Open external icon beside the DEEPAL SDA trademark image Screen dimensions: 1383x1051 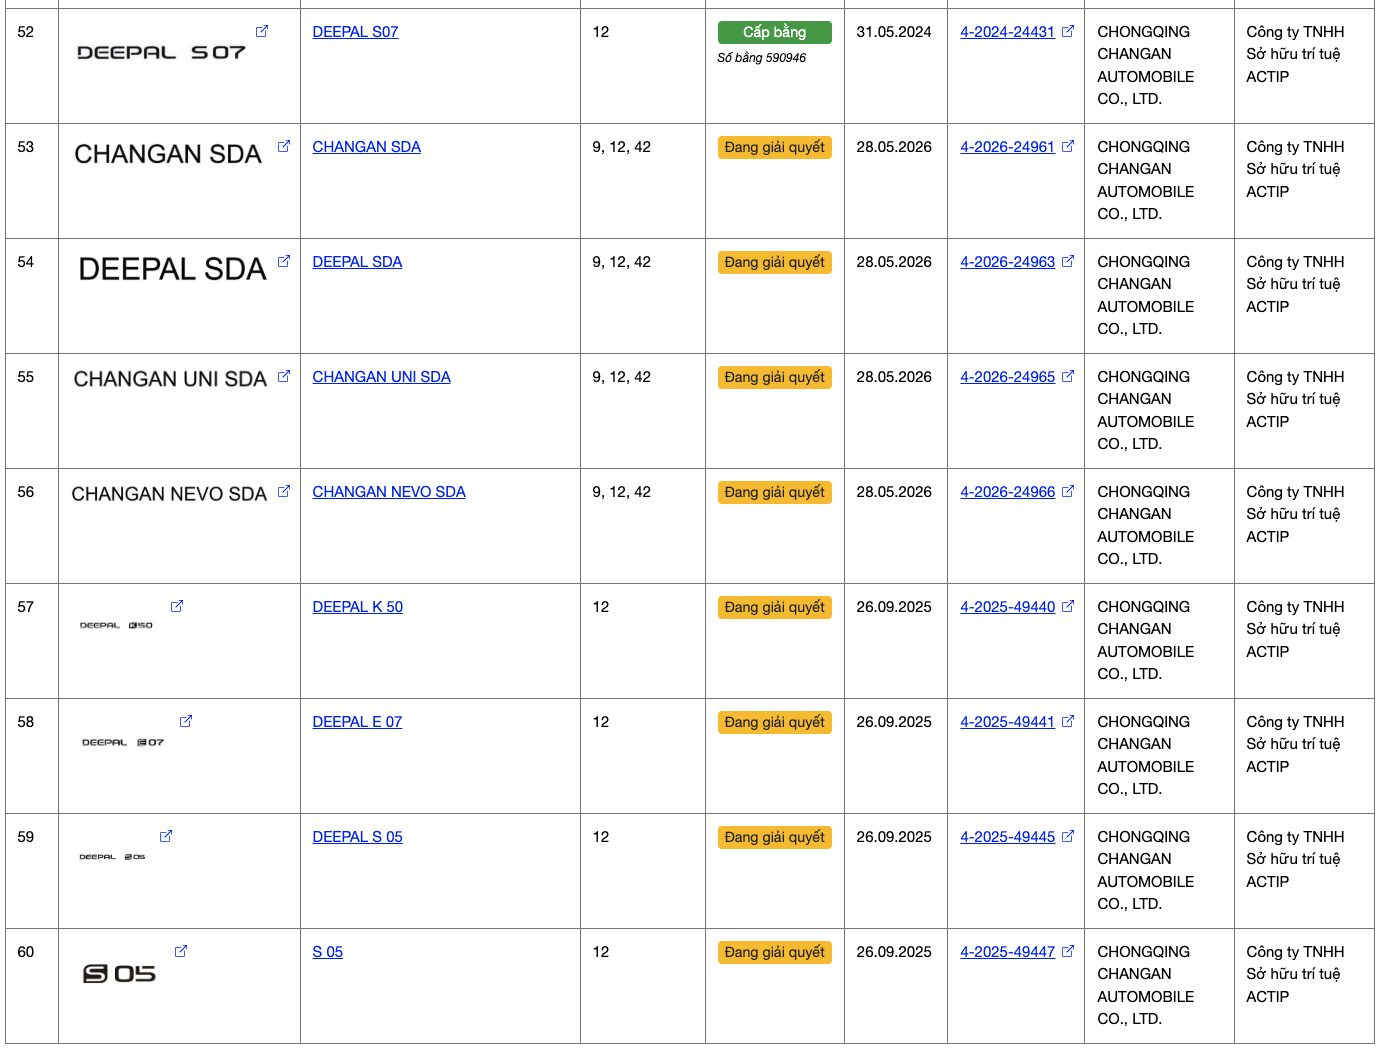284,261
